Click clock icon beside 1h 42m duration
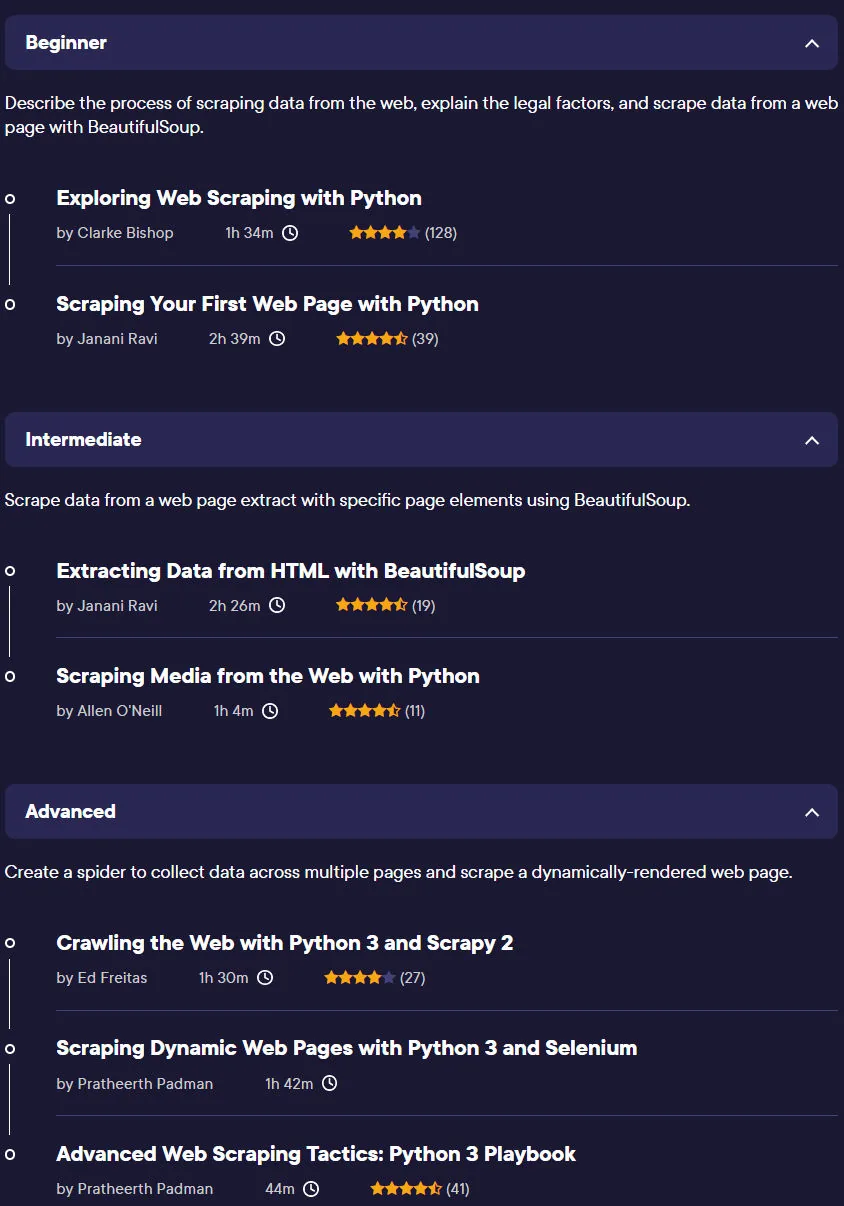The height and width of the screenshot is (1206, 844). click(329, 1084)
